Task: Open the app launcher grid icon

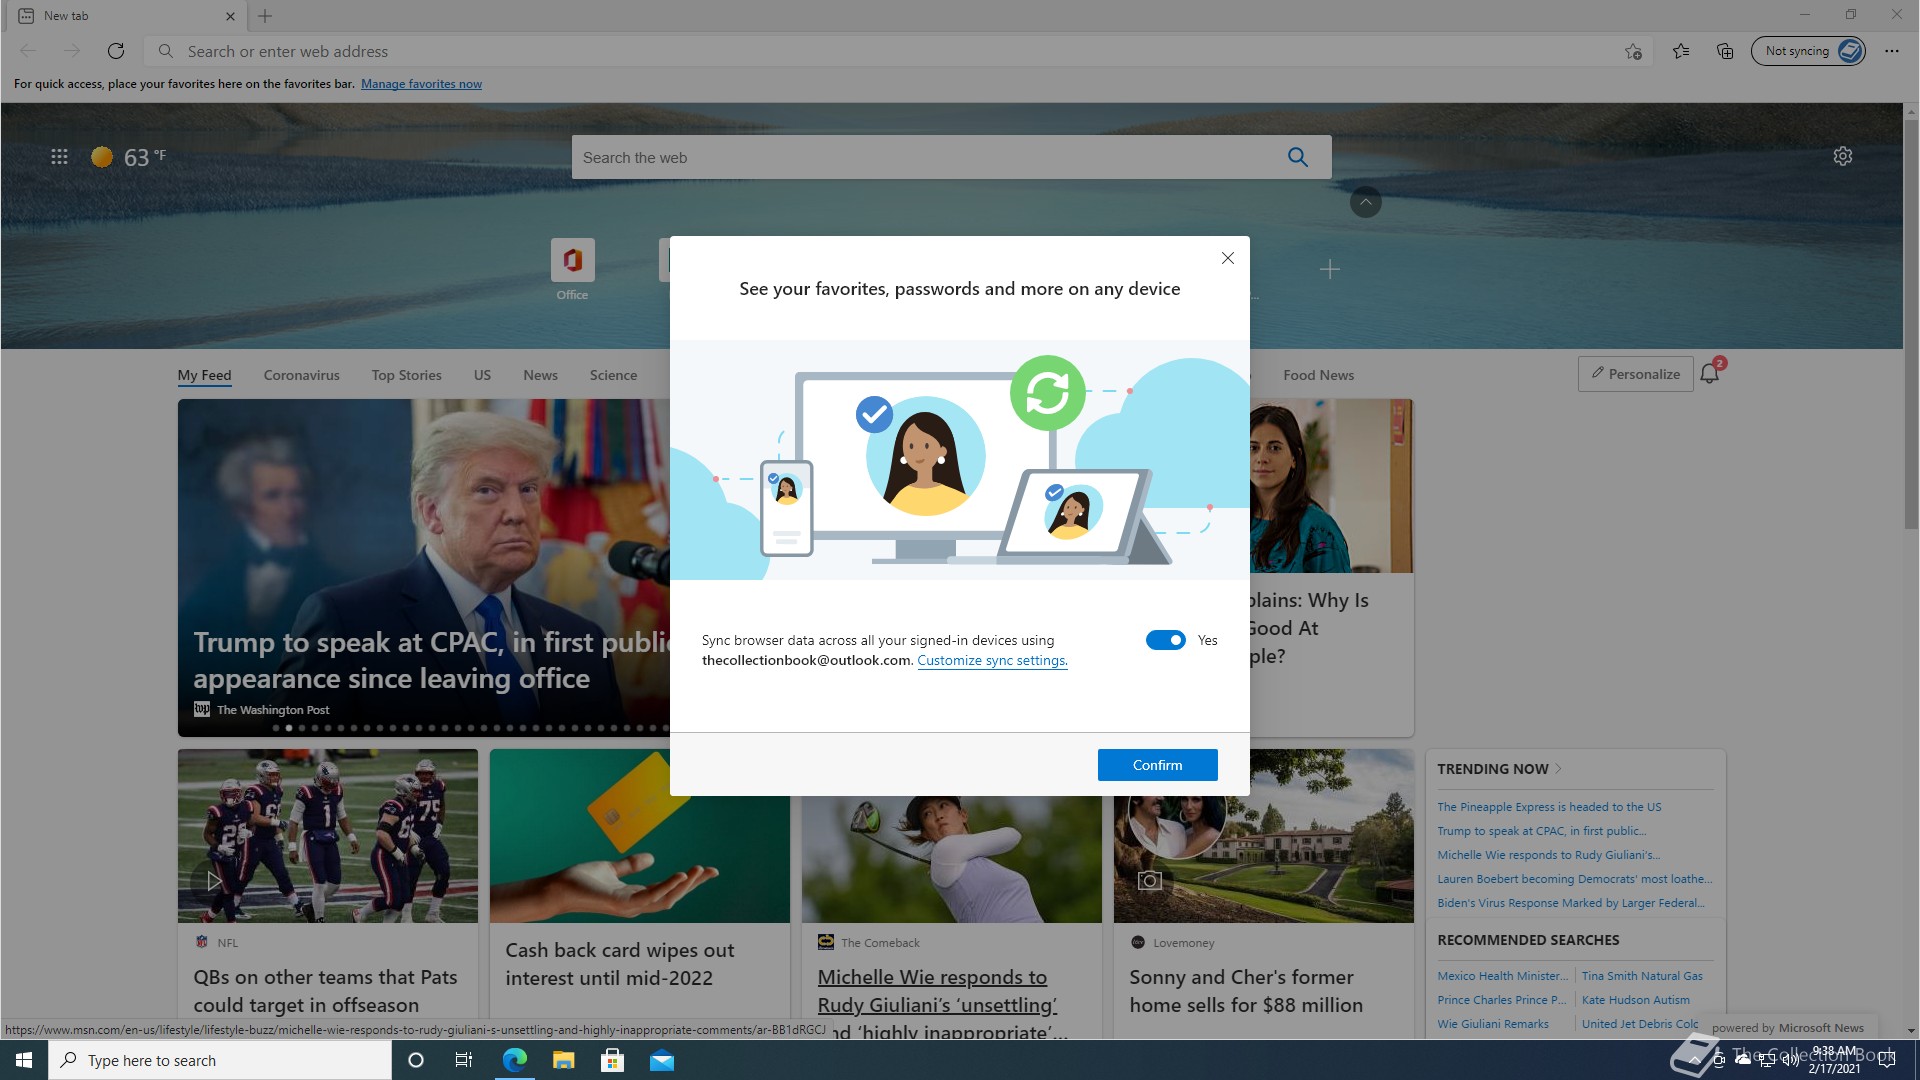Action: (59, 157)
